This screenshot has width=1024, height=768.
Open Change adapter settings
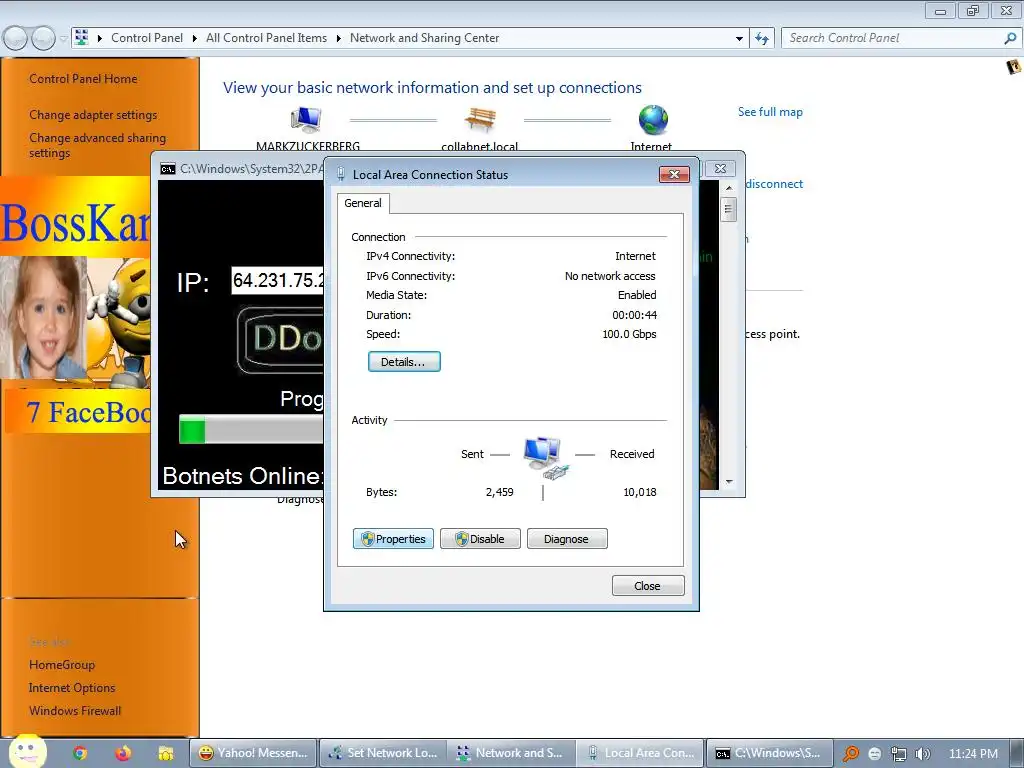click(93, 115)
